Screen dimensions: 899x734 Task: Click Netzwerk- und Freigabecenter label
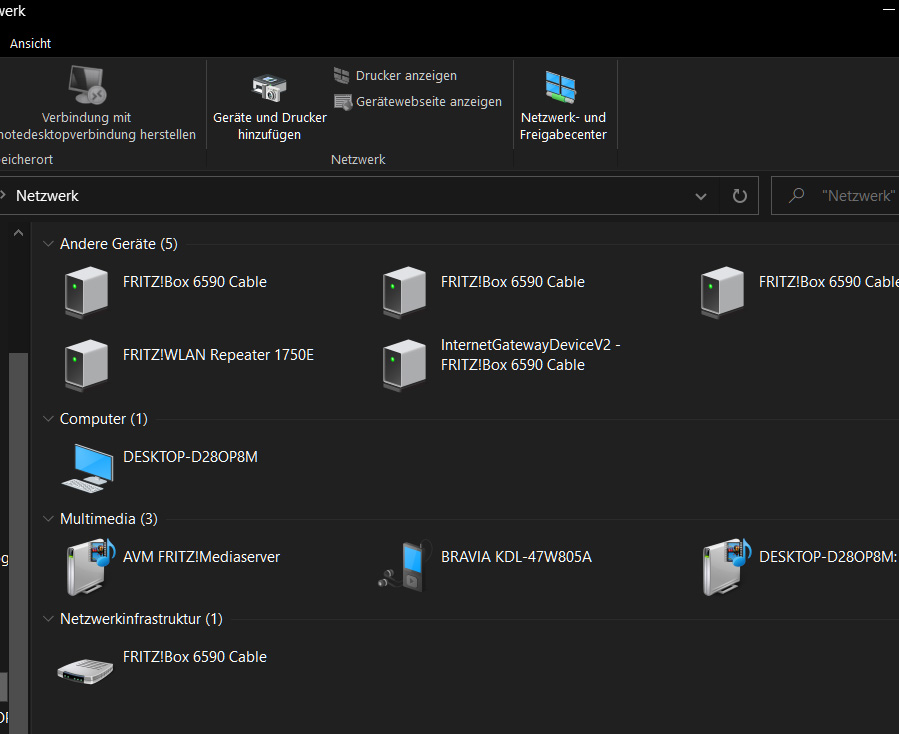coord(563,126)
